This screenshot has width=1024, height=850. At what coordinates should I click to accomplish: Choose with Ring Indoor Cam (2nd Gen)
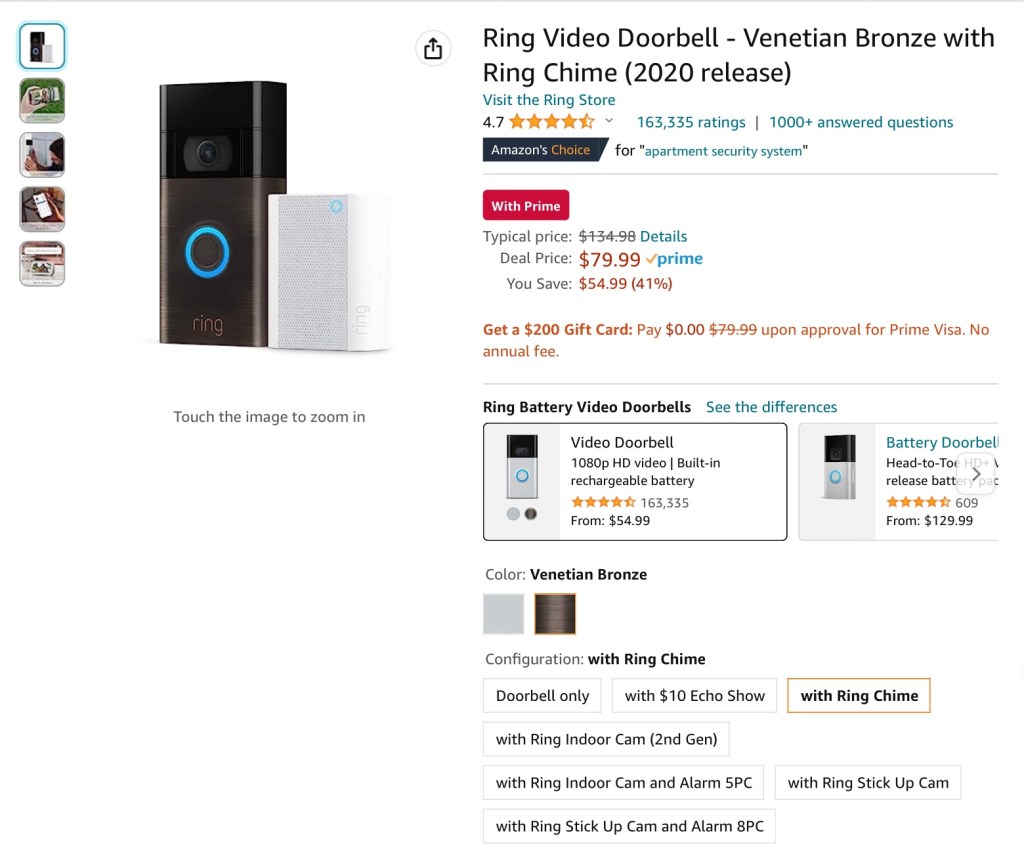[x=606, y=740]
